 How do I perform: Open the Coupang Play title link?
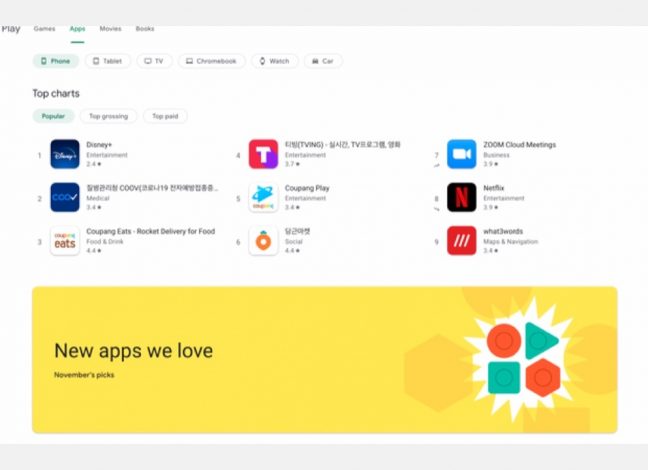(x=307, y=188)
